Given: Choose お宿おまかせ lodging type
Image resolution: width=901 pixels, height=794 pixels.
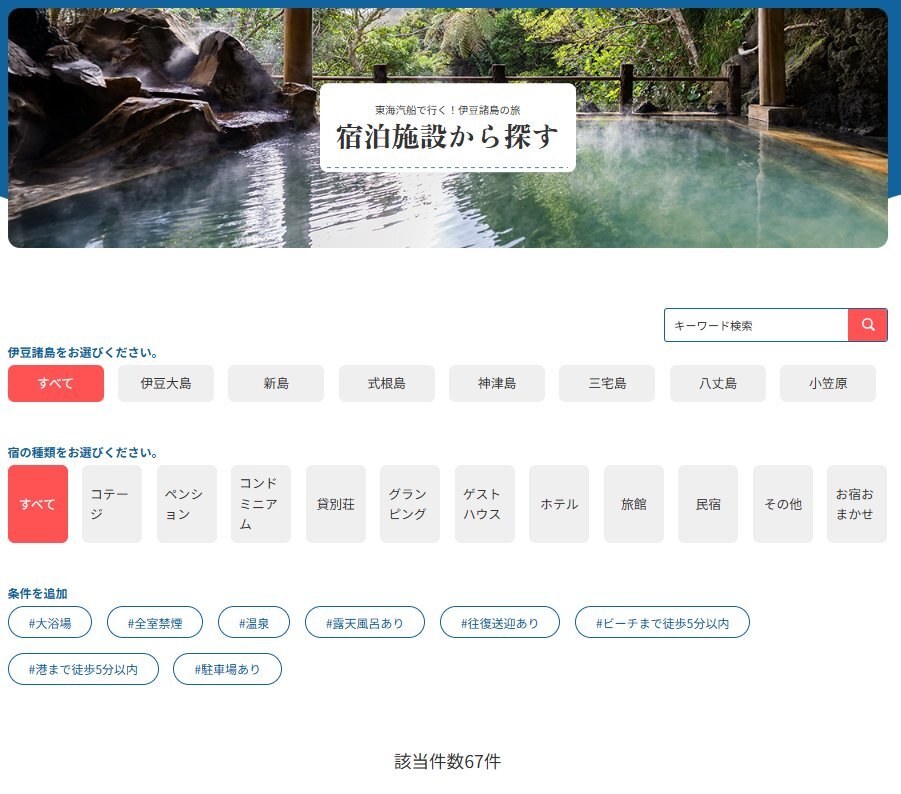Looking at the screenshot, I should [x=857, y=504].
